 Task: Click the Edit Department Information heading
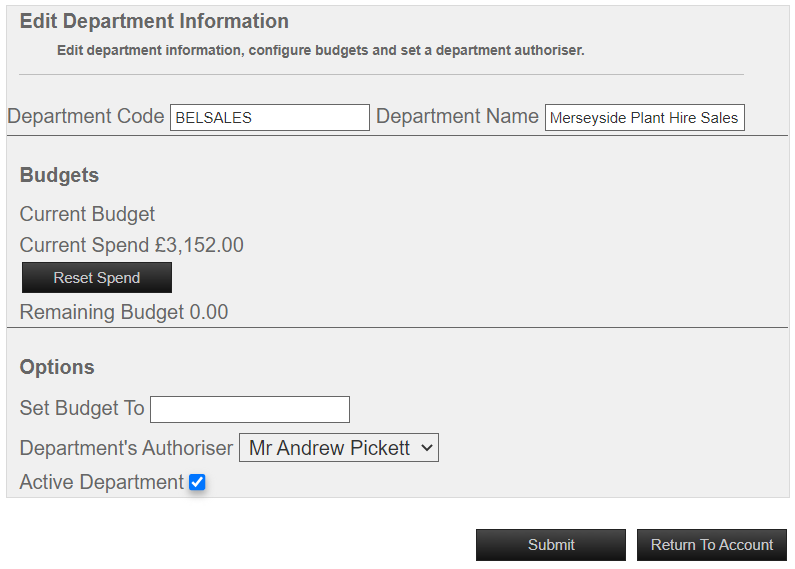(154, 21)
